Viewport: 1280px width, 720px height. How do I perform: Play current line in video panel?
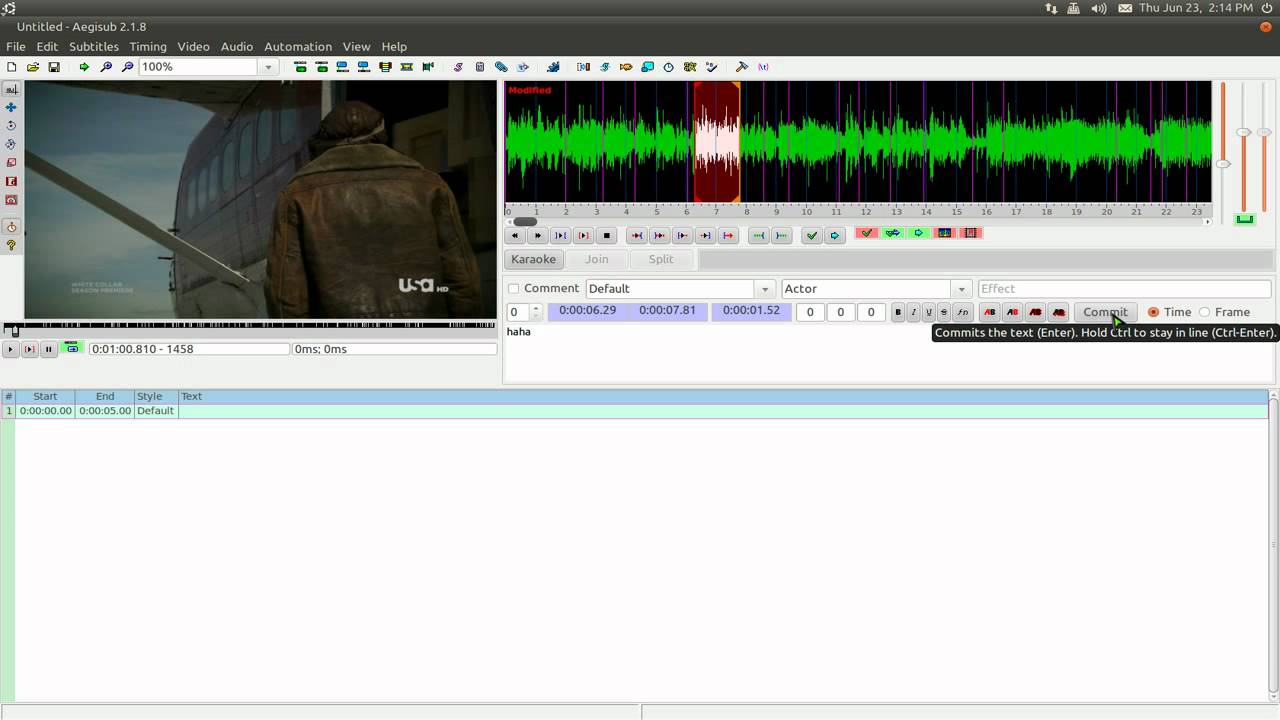pyautogui.click(x=29, y=349)
